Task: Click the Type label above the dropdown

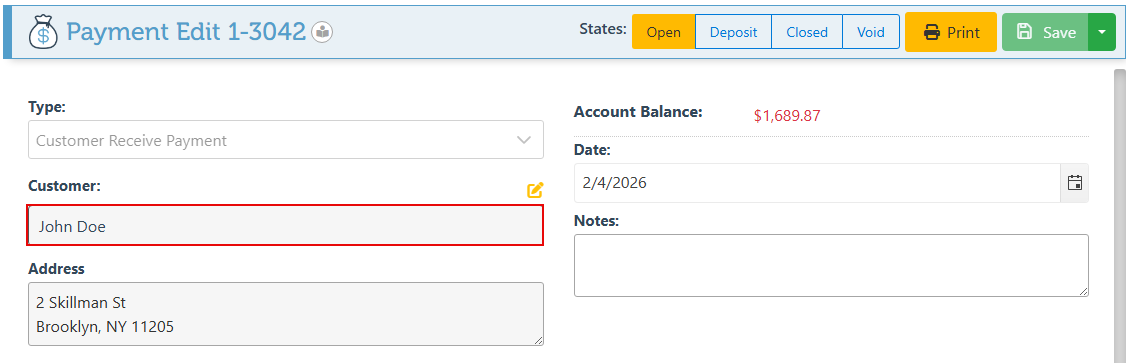Action: coord(47,107)
